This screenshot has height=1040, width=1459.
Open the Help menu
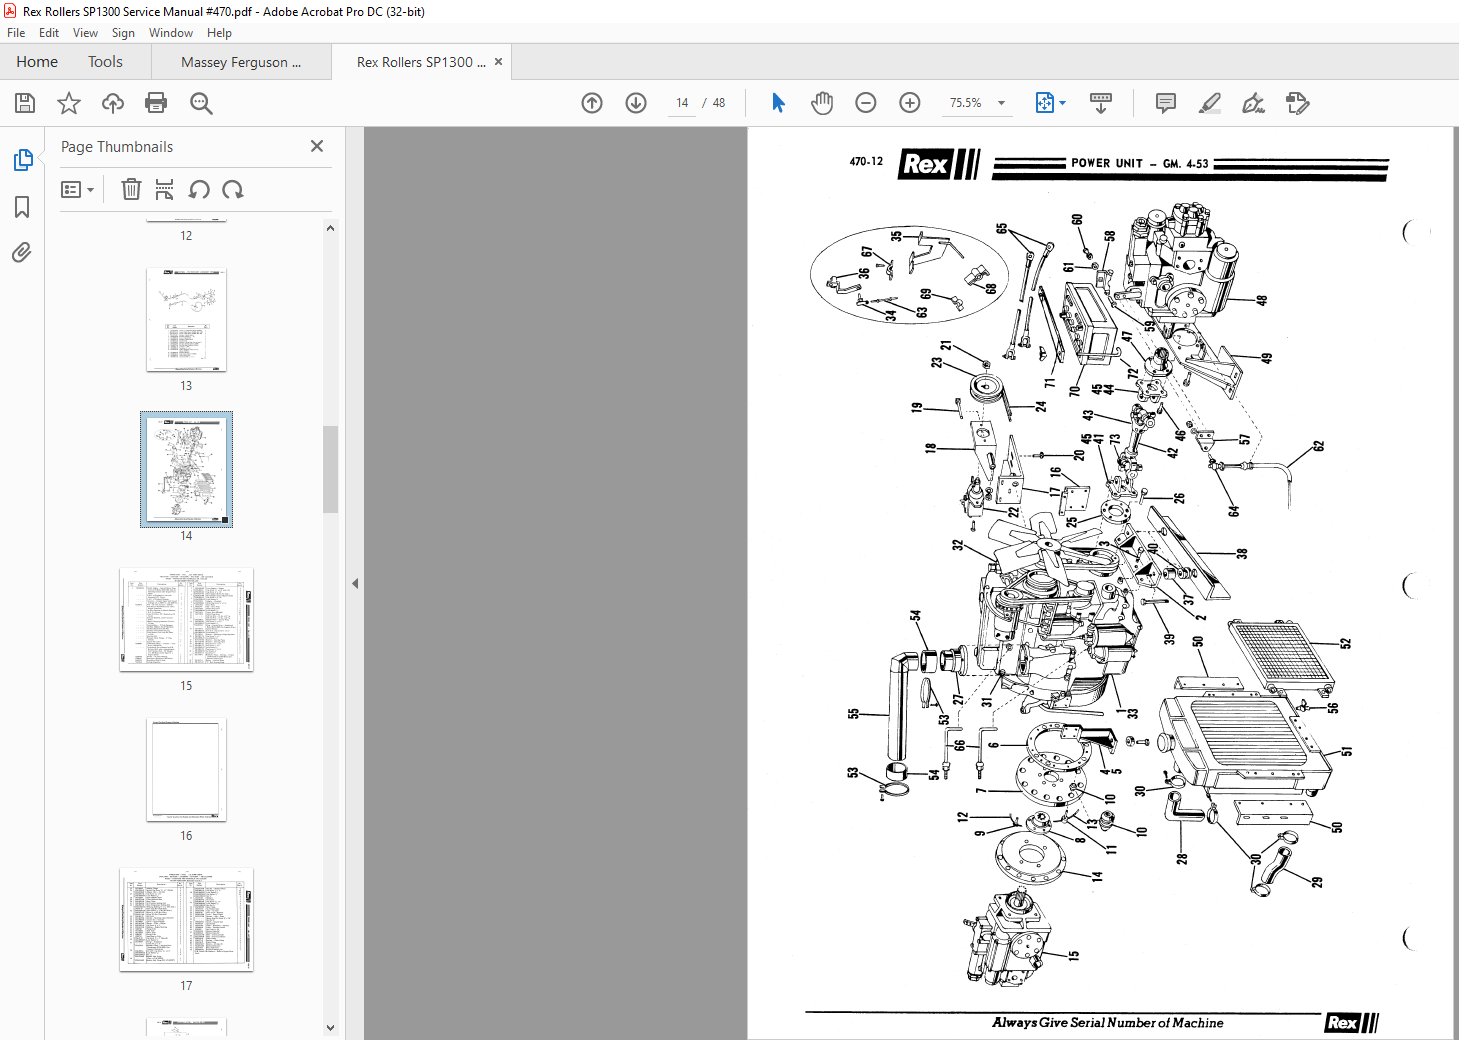click(219, 33)
